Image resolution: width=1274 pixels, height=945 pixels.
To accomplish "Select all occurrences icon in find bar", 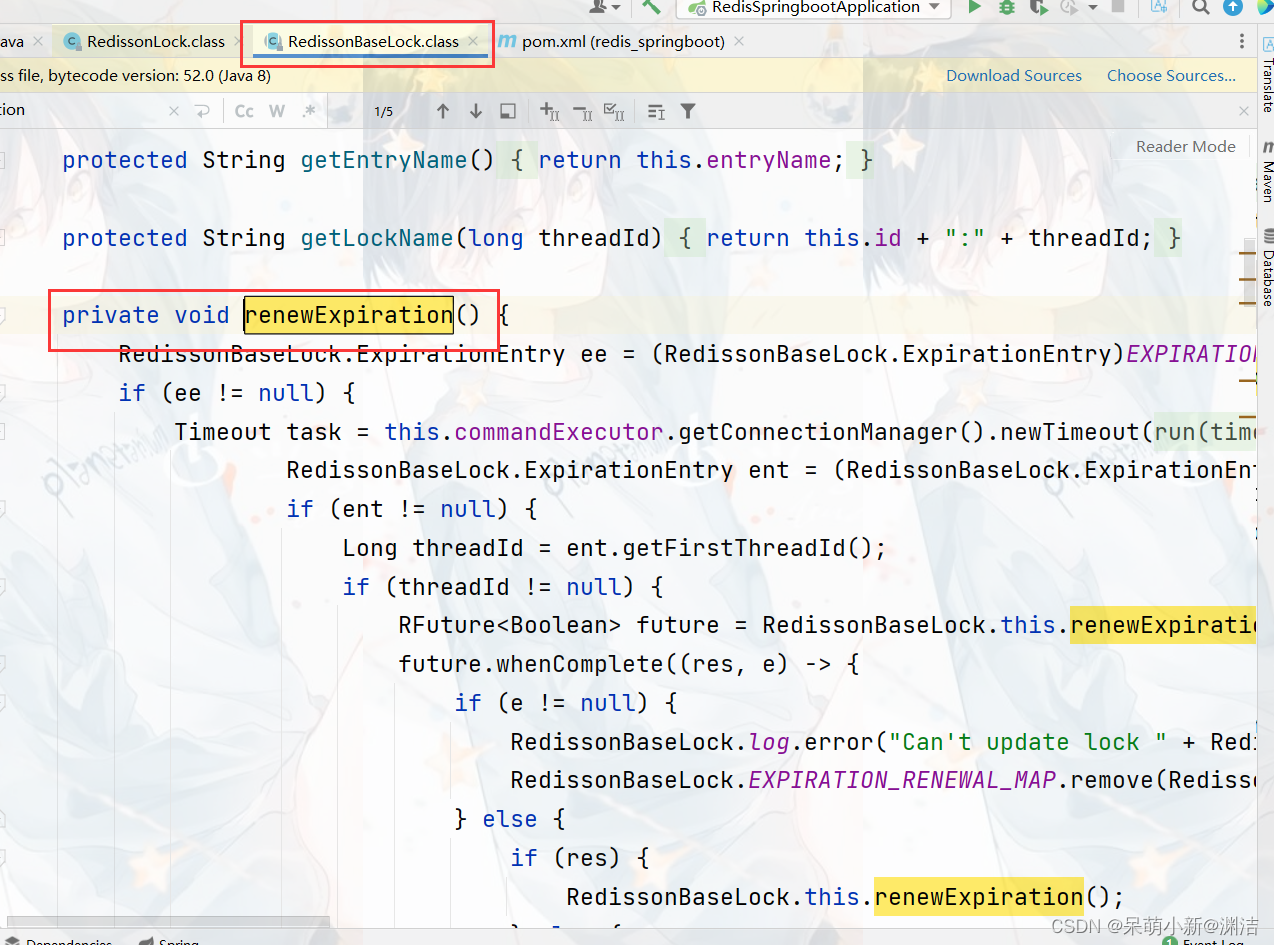I will (615, 111).
